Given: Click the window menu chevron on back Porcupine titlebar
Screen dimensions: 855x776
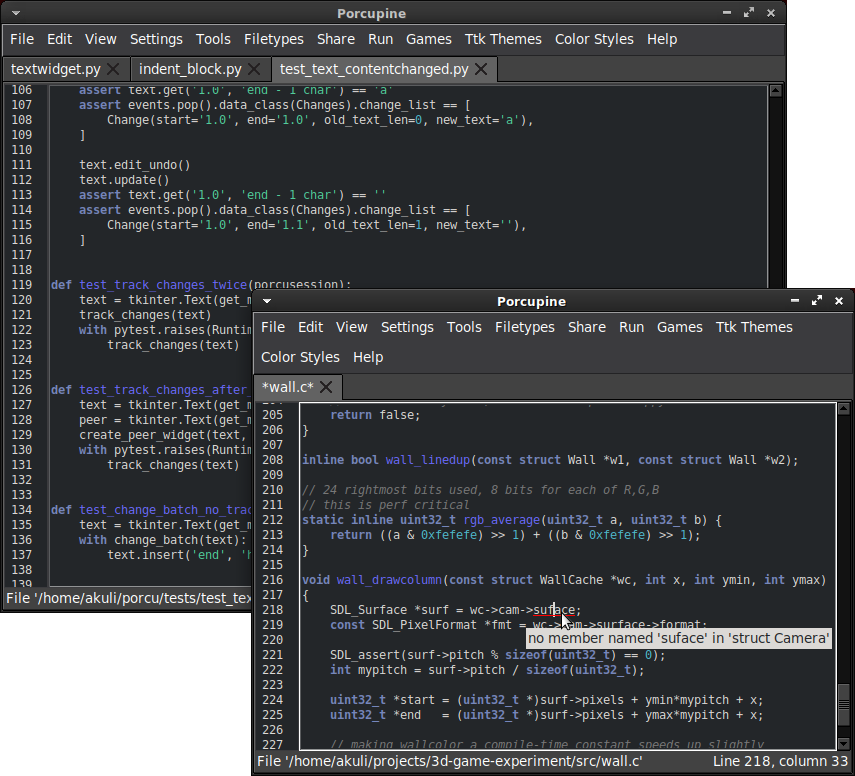Looking at the screenshot, I should [x=14, y=13].
